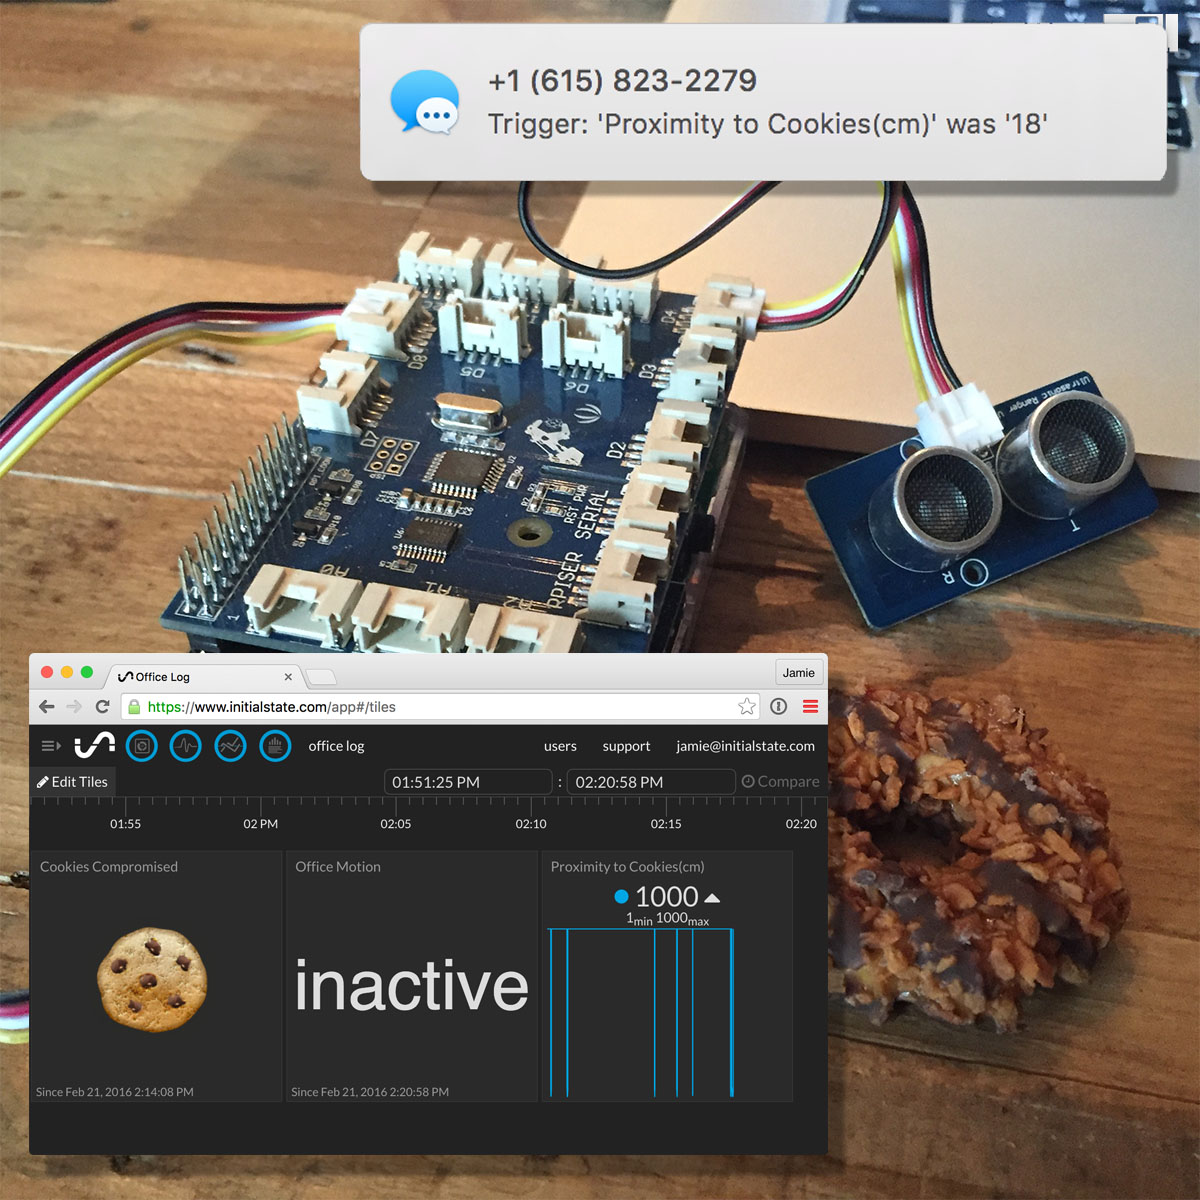The image size is (1200, 1200).
Task: Click the Compare button
Action: (780, 782)
